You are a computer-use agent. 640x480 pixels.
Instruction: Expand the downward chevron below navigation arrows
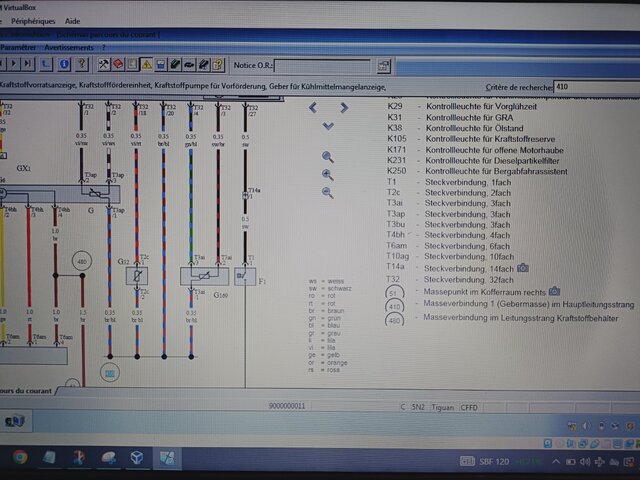pos(328,126)
